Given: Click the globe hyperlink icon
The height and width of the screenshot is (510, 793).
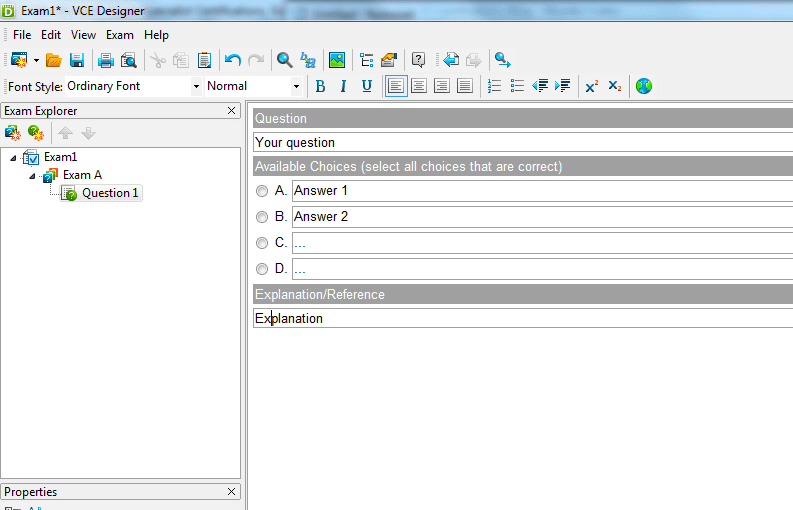Looking at the screenshot, I should [644, 86].
